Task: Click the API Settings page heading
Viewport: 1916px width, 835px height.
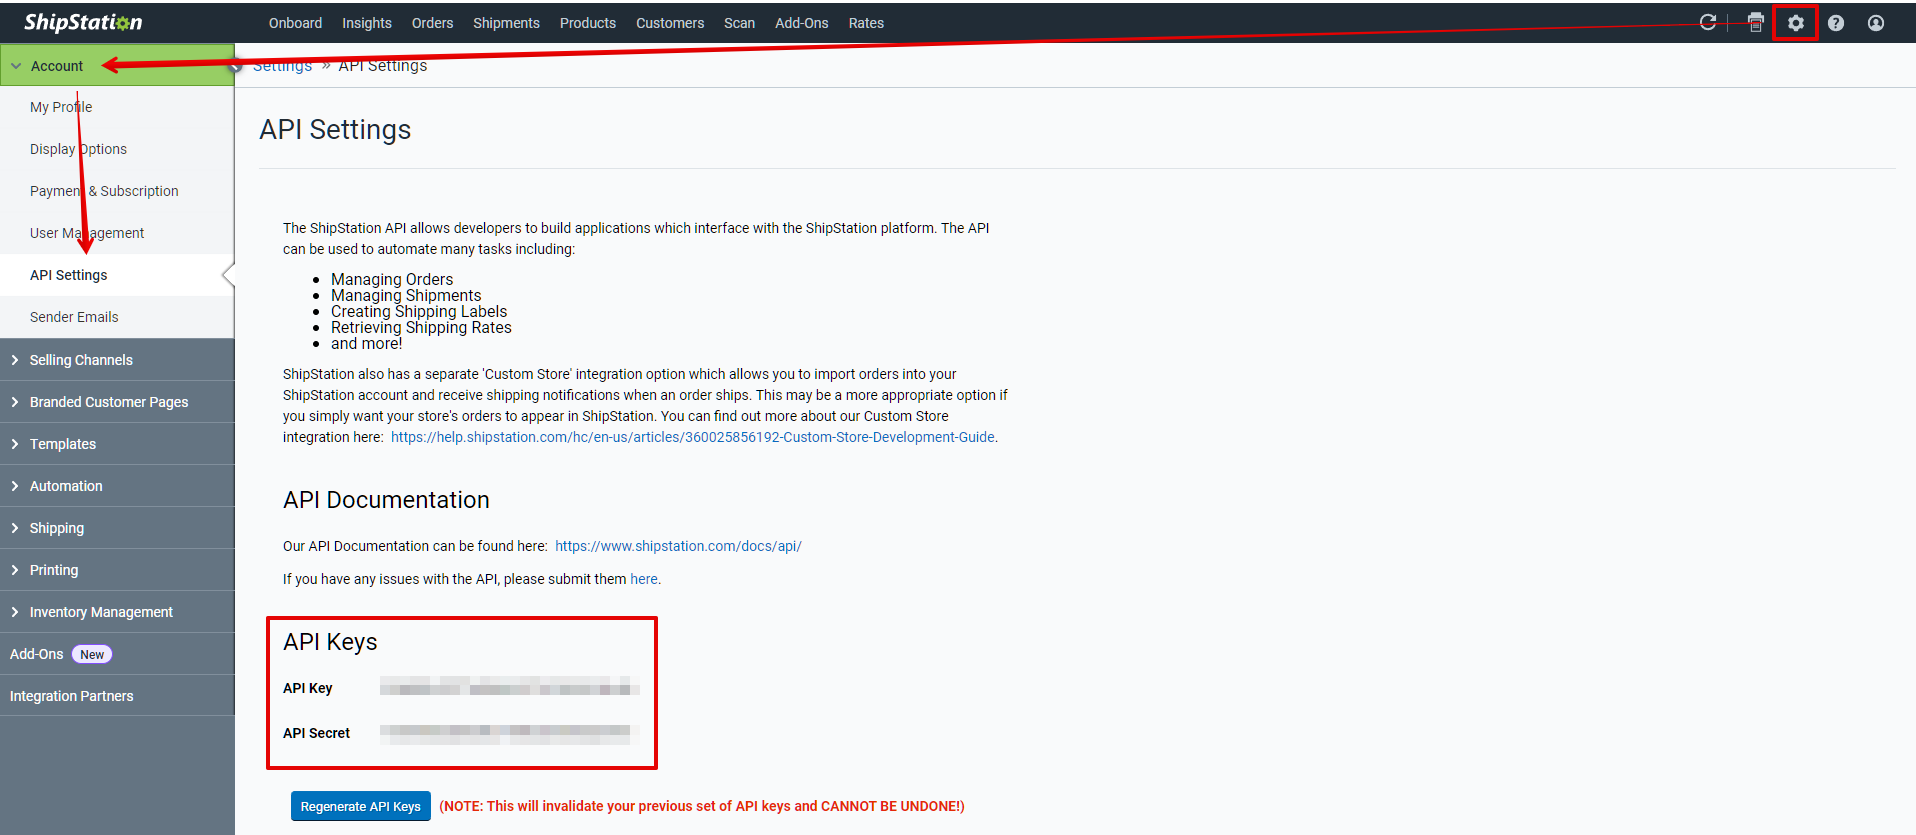Action: 335,130
